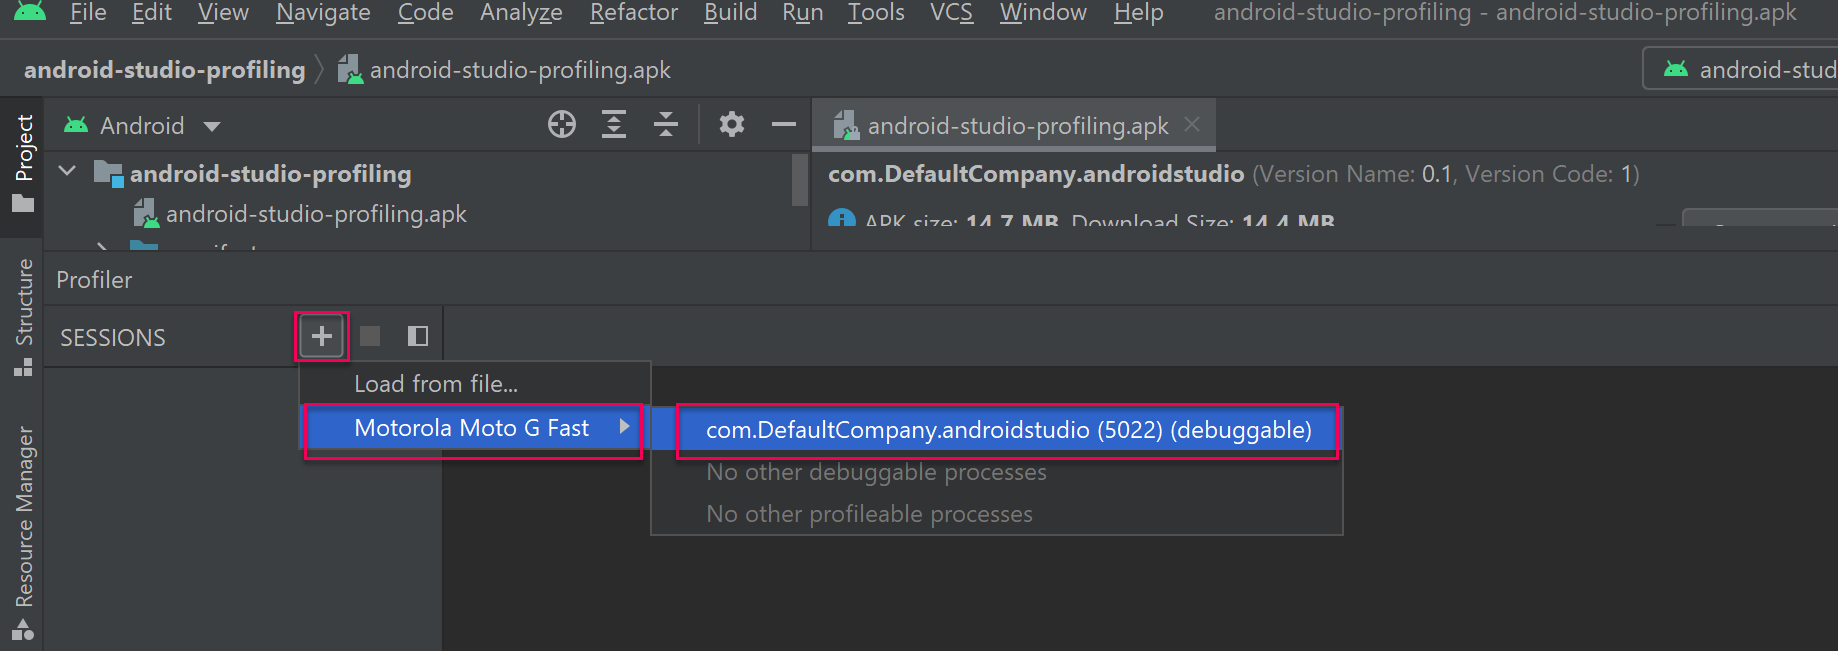Image resolution: width=1838 pixels, height=651 pixels.
Task: Select Motorola Moto G Fast device
Action: tap(473, 429)
